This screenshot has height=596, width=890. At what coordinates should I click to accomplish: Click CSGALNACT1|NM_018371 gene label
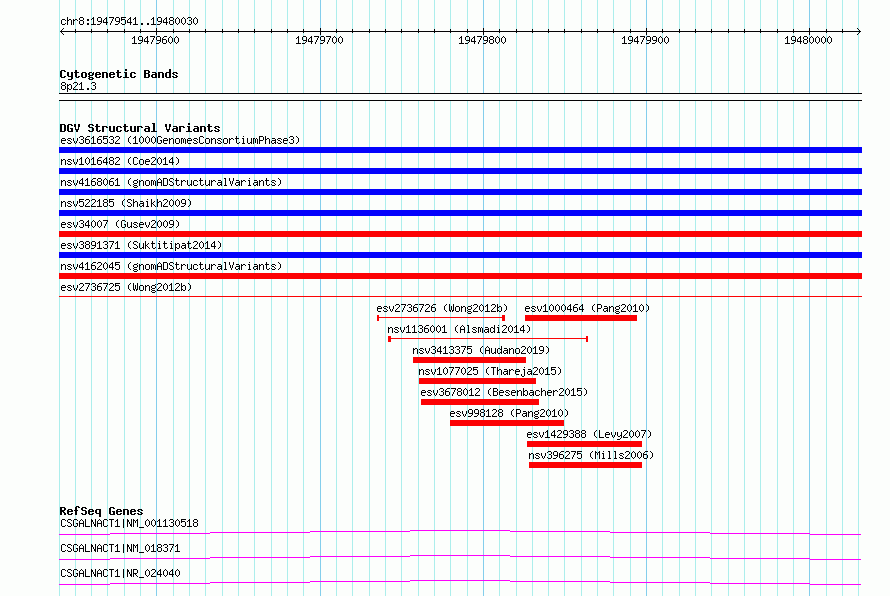120,548
